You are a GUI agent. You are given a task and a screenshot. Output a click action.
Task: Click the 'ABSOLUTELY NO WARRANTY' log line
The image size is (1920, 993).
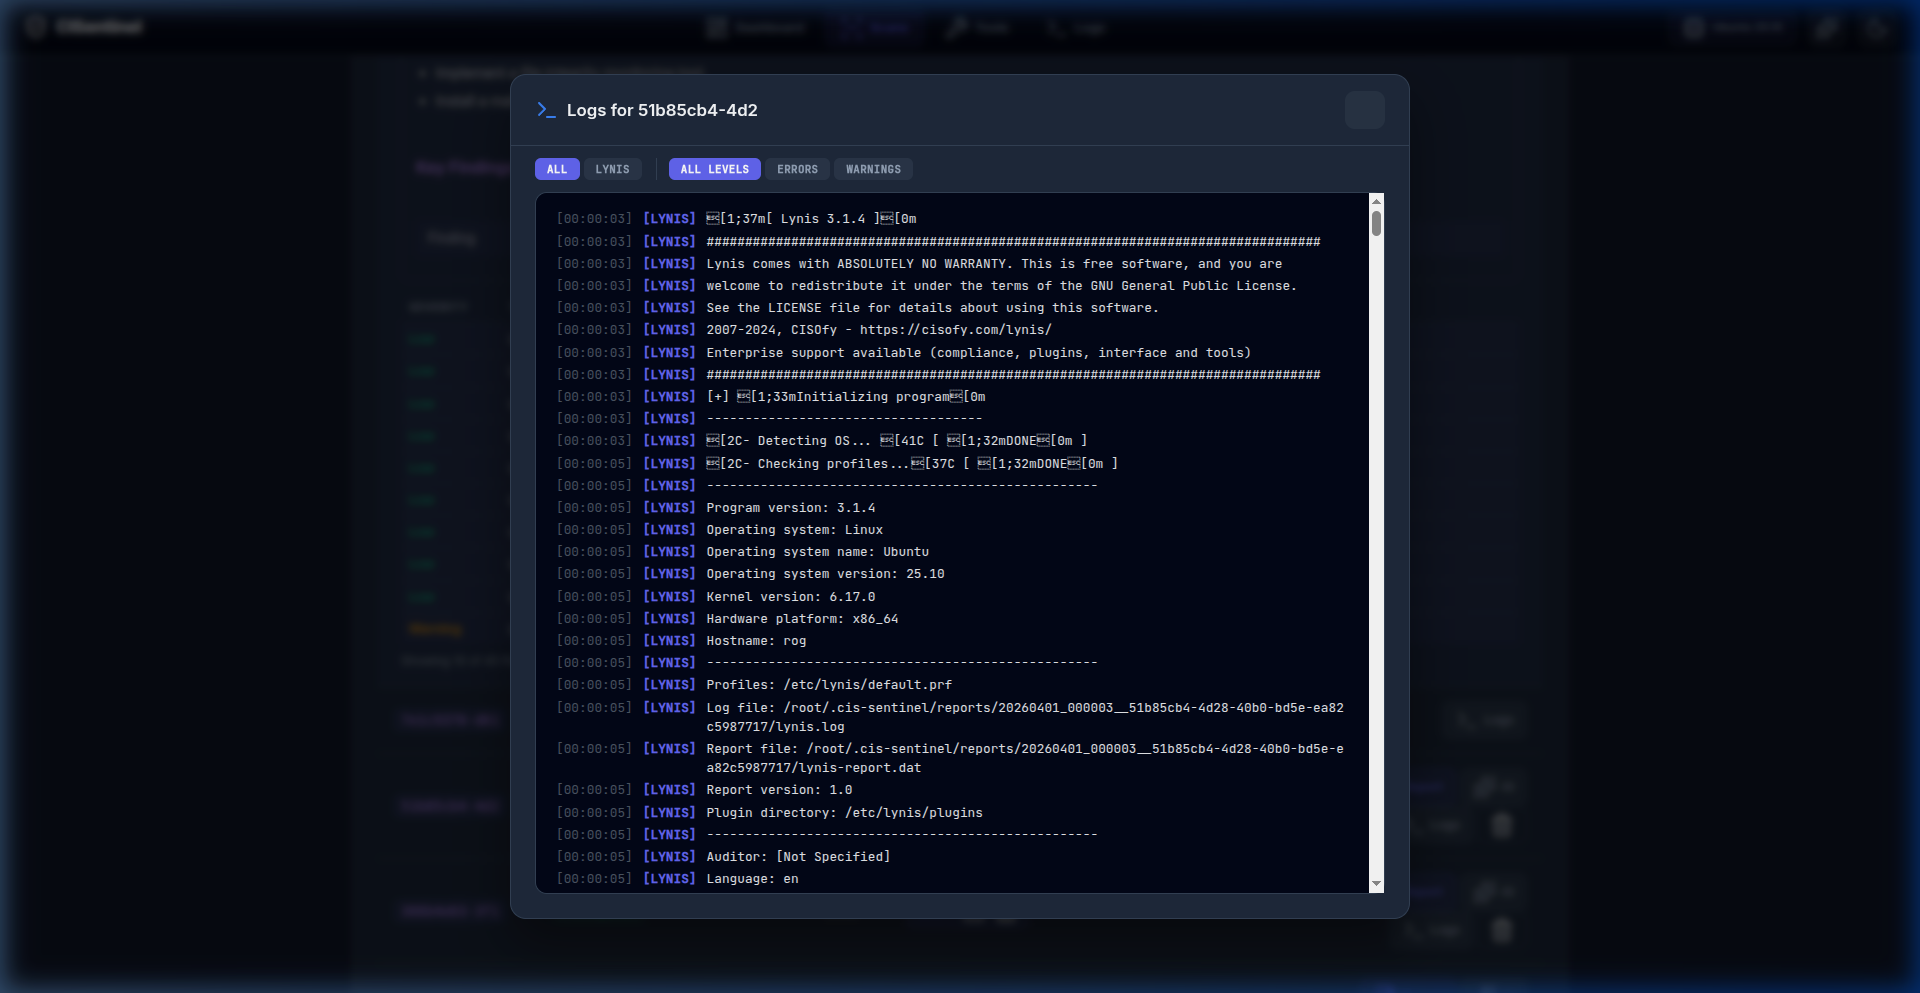coord(954,264)
